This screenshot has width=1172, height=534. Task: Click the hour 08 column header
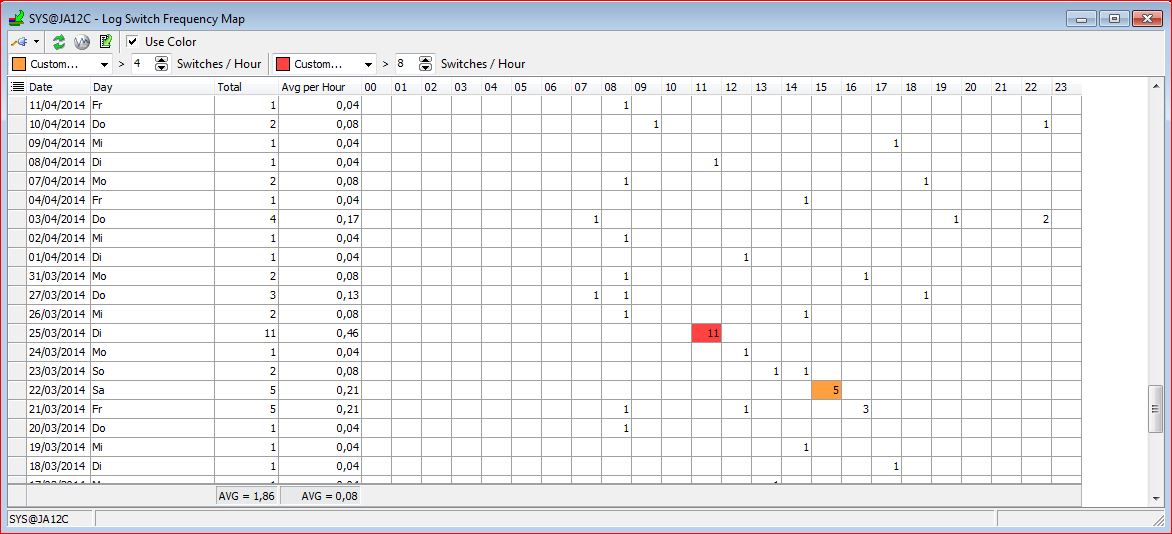[x=617, y=87]
